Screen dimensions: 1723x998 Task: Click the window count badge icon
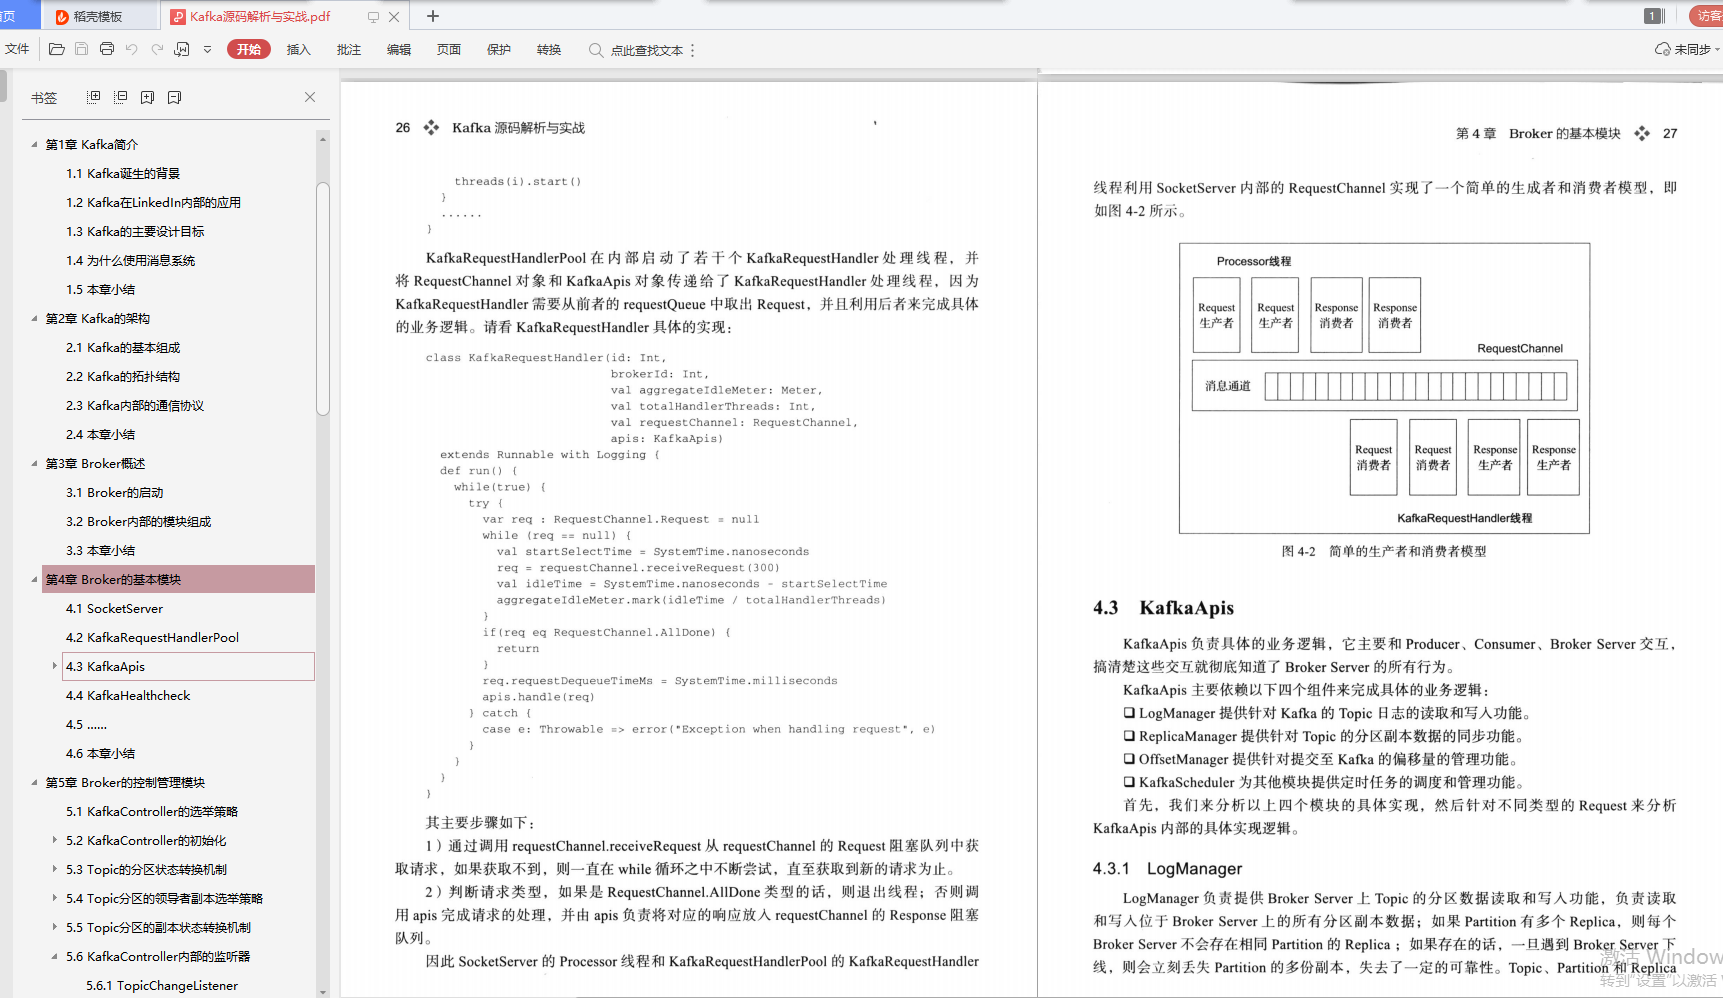(x=1653, y=15)
